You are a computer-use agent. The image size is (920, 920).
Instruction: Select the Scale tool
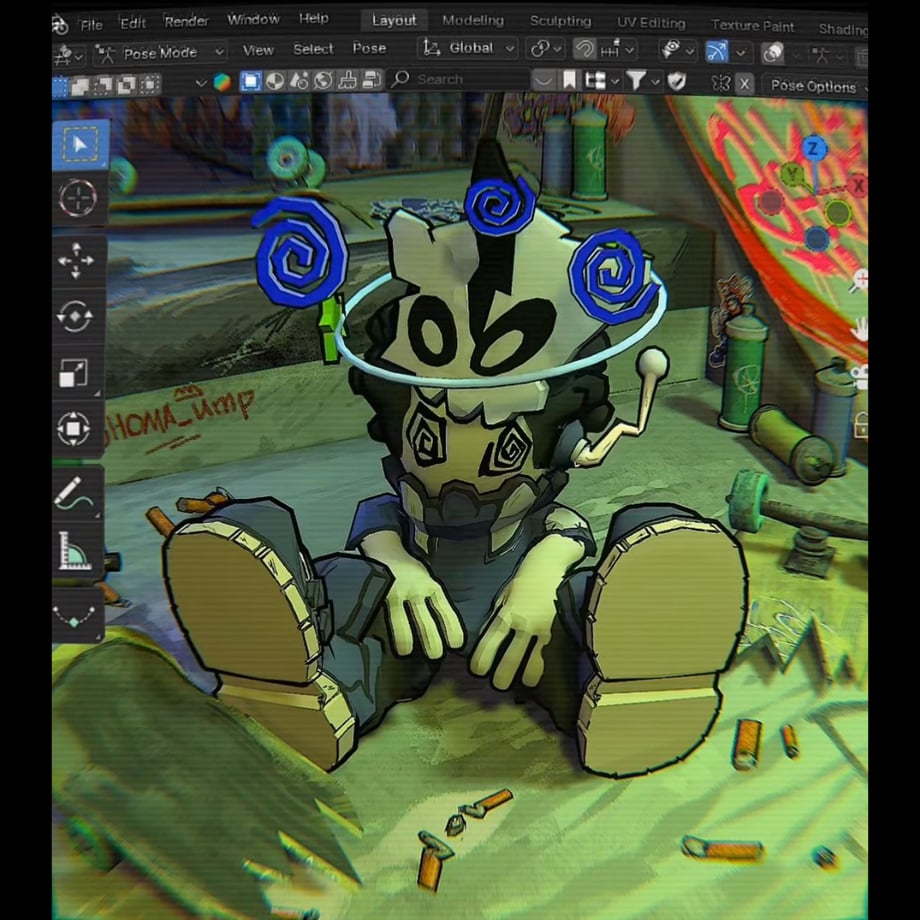click(75, 373)
